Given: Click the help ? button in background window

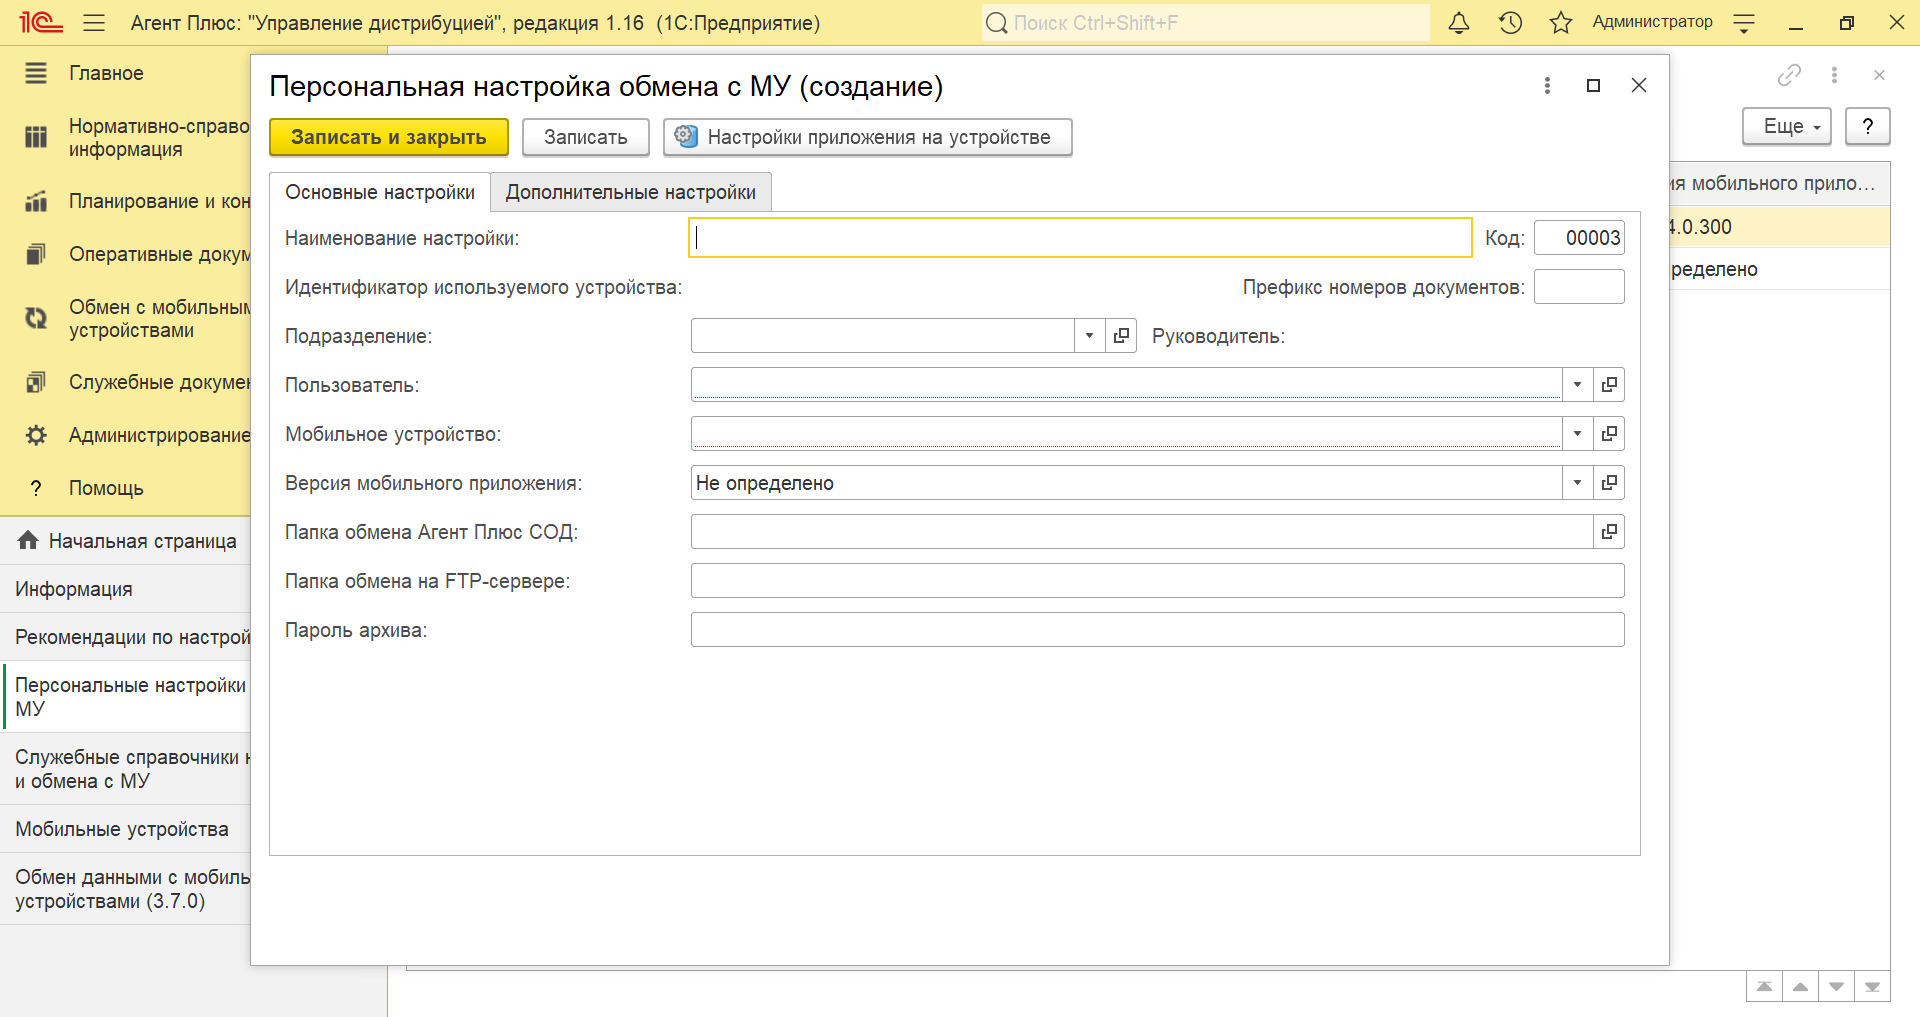Looking at the screenshot, I should [x=1867, y=127].
